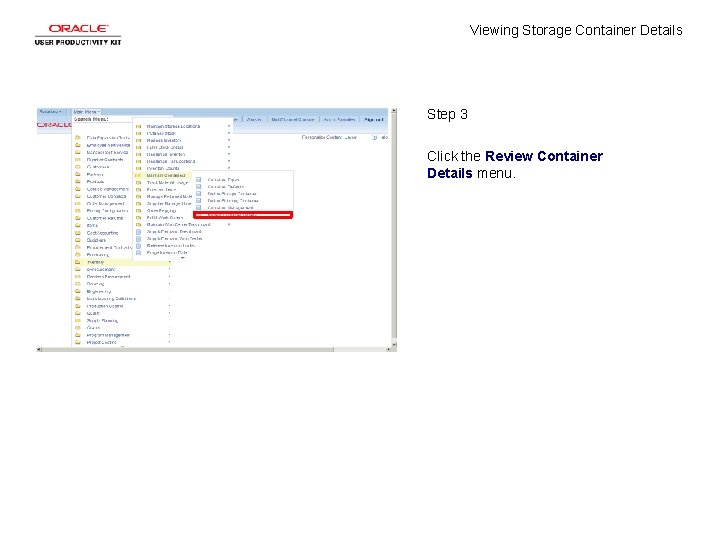Screen dimensions: 720x540
Task: Click the Worklist link in header
Action: click(254, 119)
